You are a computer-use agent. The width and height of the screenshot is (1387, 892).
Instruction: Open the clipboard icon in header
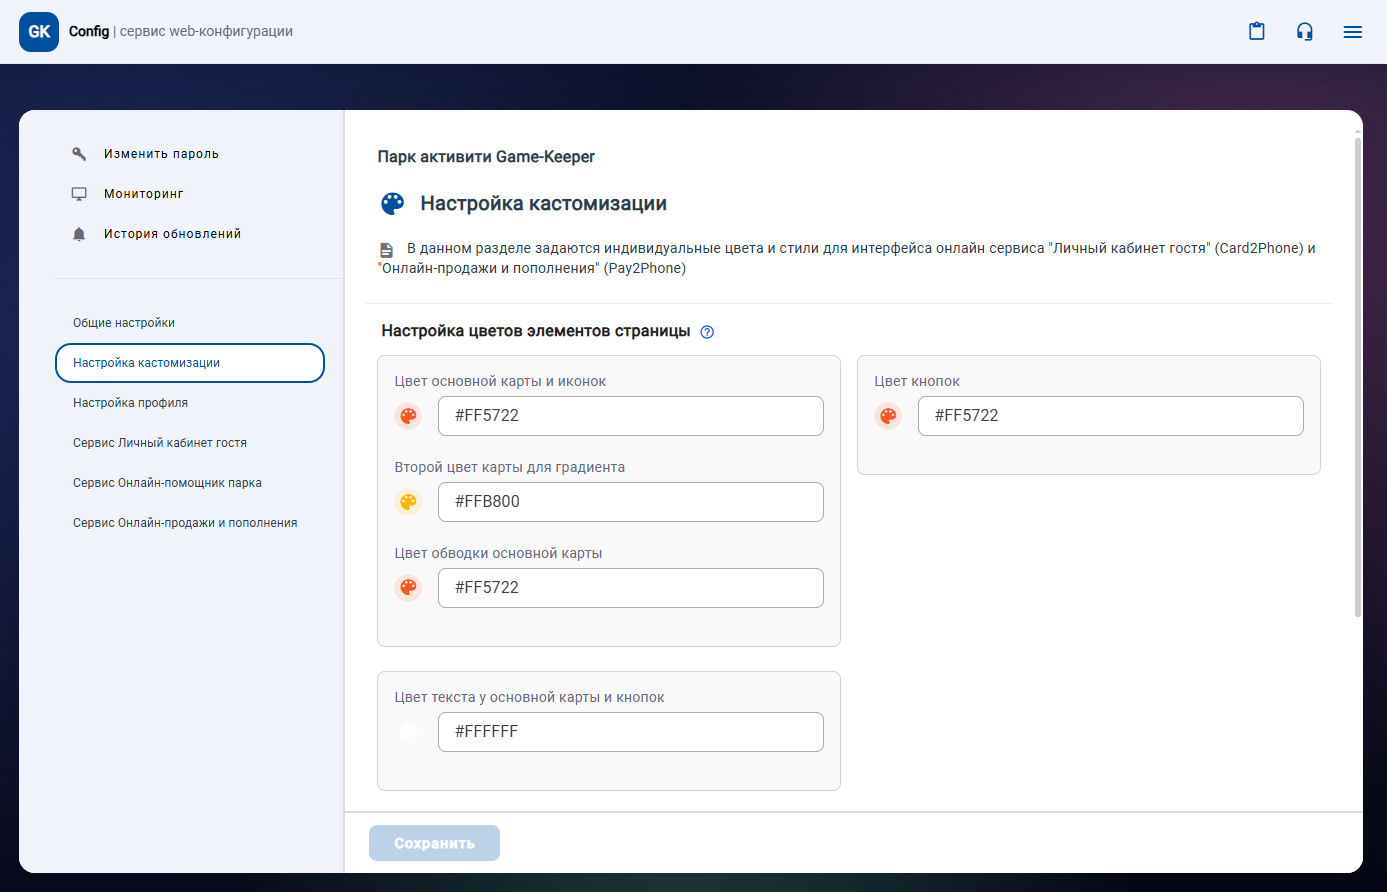coord(1256,32)
